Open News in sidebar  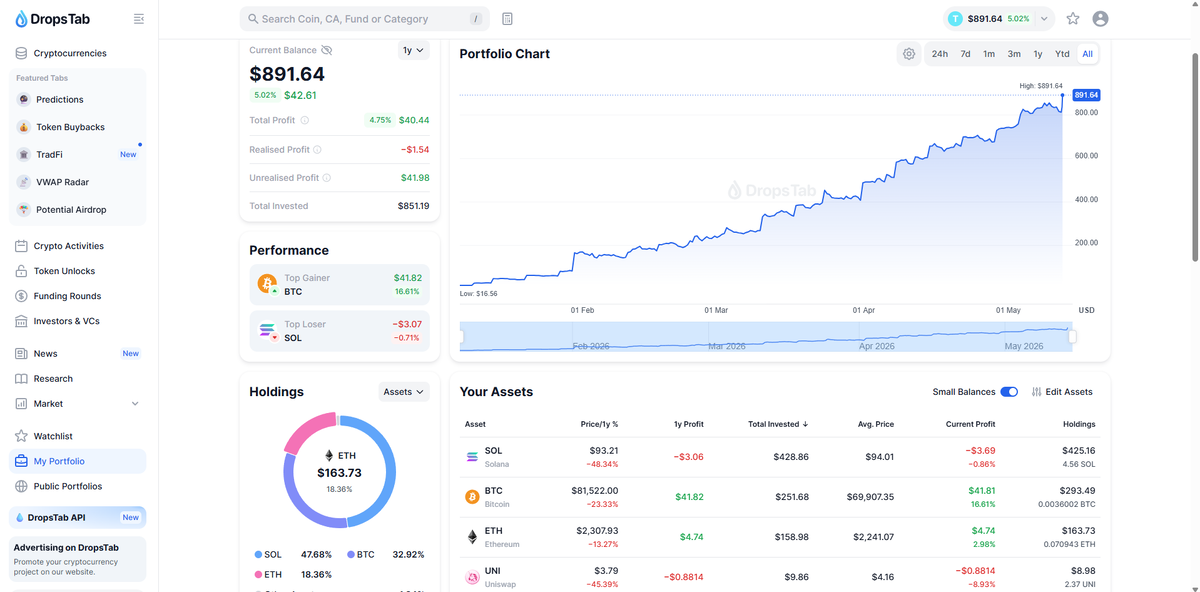78,353
